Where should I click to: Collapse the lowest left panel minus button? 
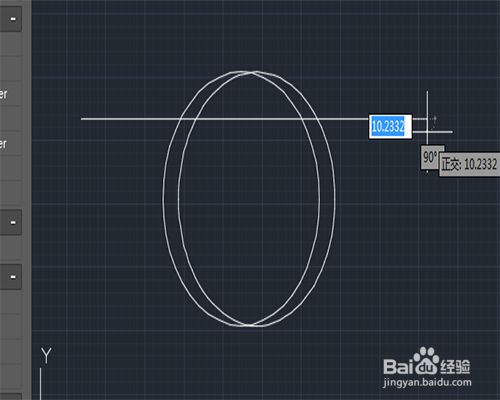11,277
